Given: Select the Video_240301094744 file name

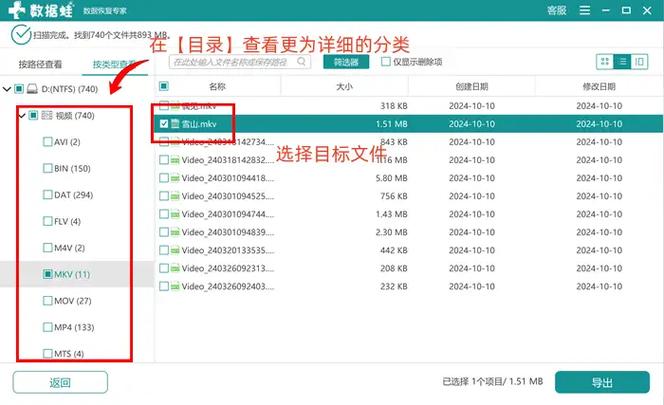Looking at the screenshot, I should tap(228, 214).
